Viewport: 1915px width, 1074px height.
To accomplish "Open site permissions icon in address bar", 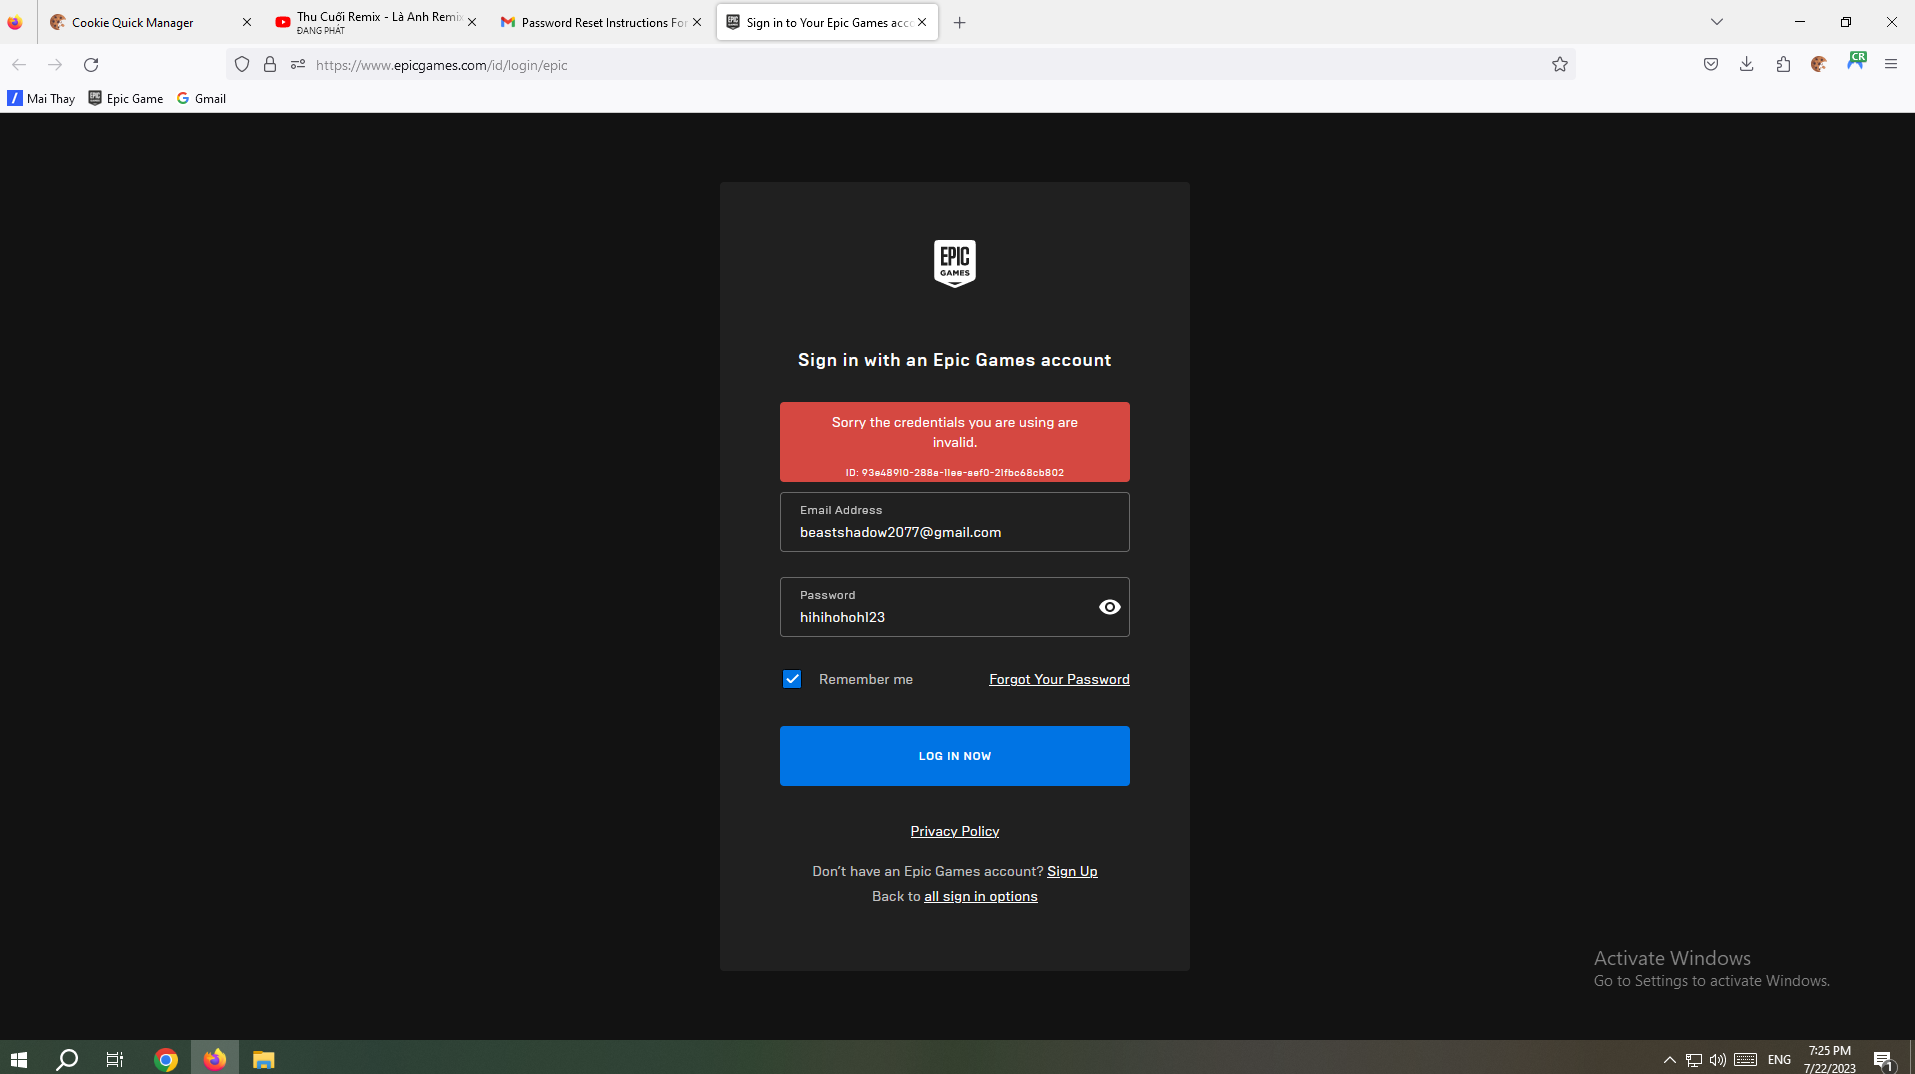I will point(298,65).
